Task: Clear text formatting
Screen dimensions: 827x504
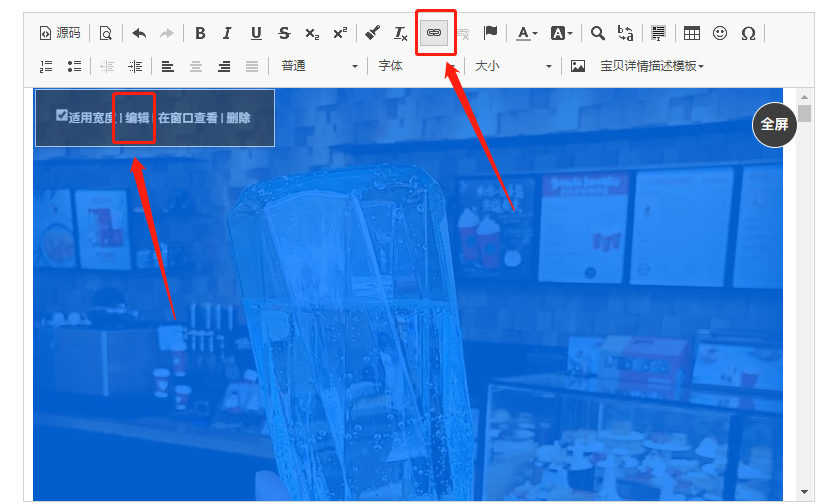Action: point(400,33)
